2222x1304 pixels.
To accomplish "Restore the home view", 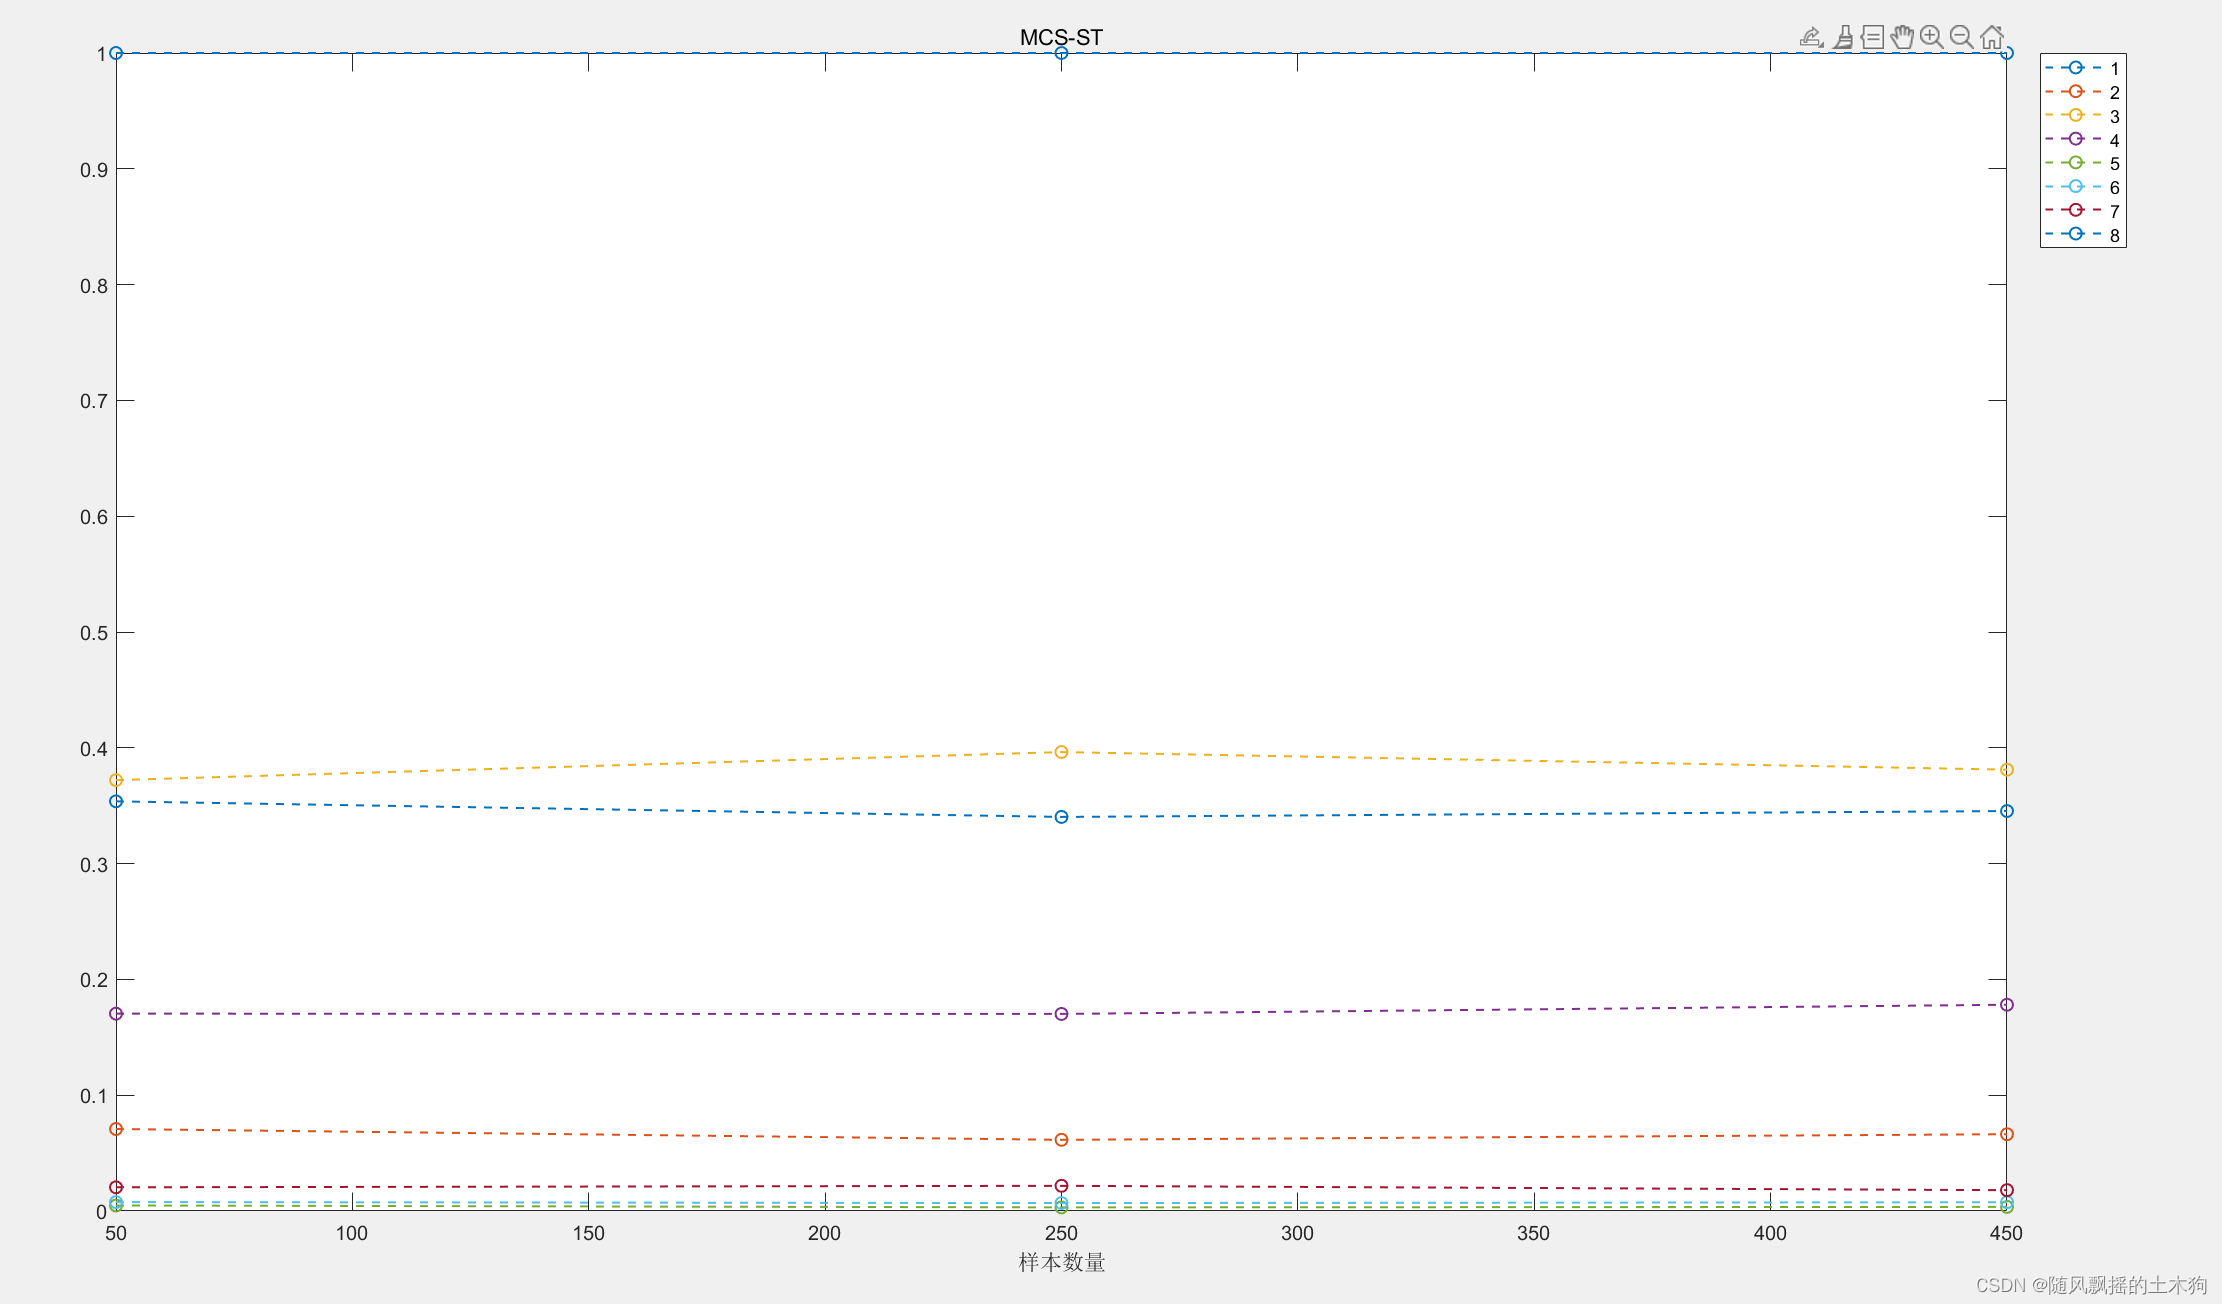I will (1992, 38).
